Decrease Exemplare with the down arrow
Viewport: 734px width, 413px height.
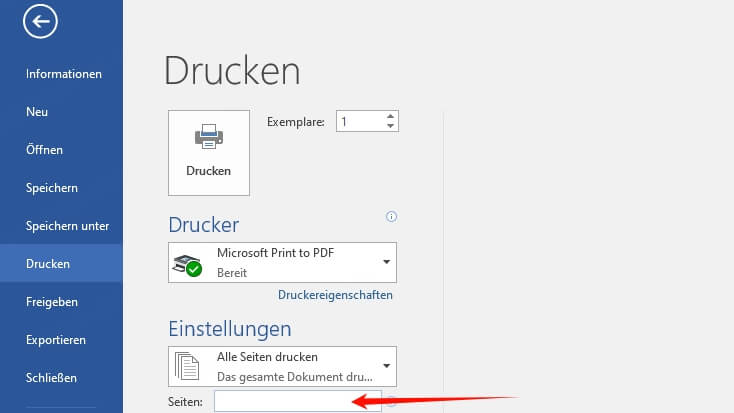click(x=390, y=126)
